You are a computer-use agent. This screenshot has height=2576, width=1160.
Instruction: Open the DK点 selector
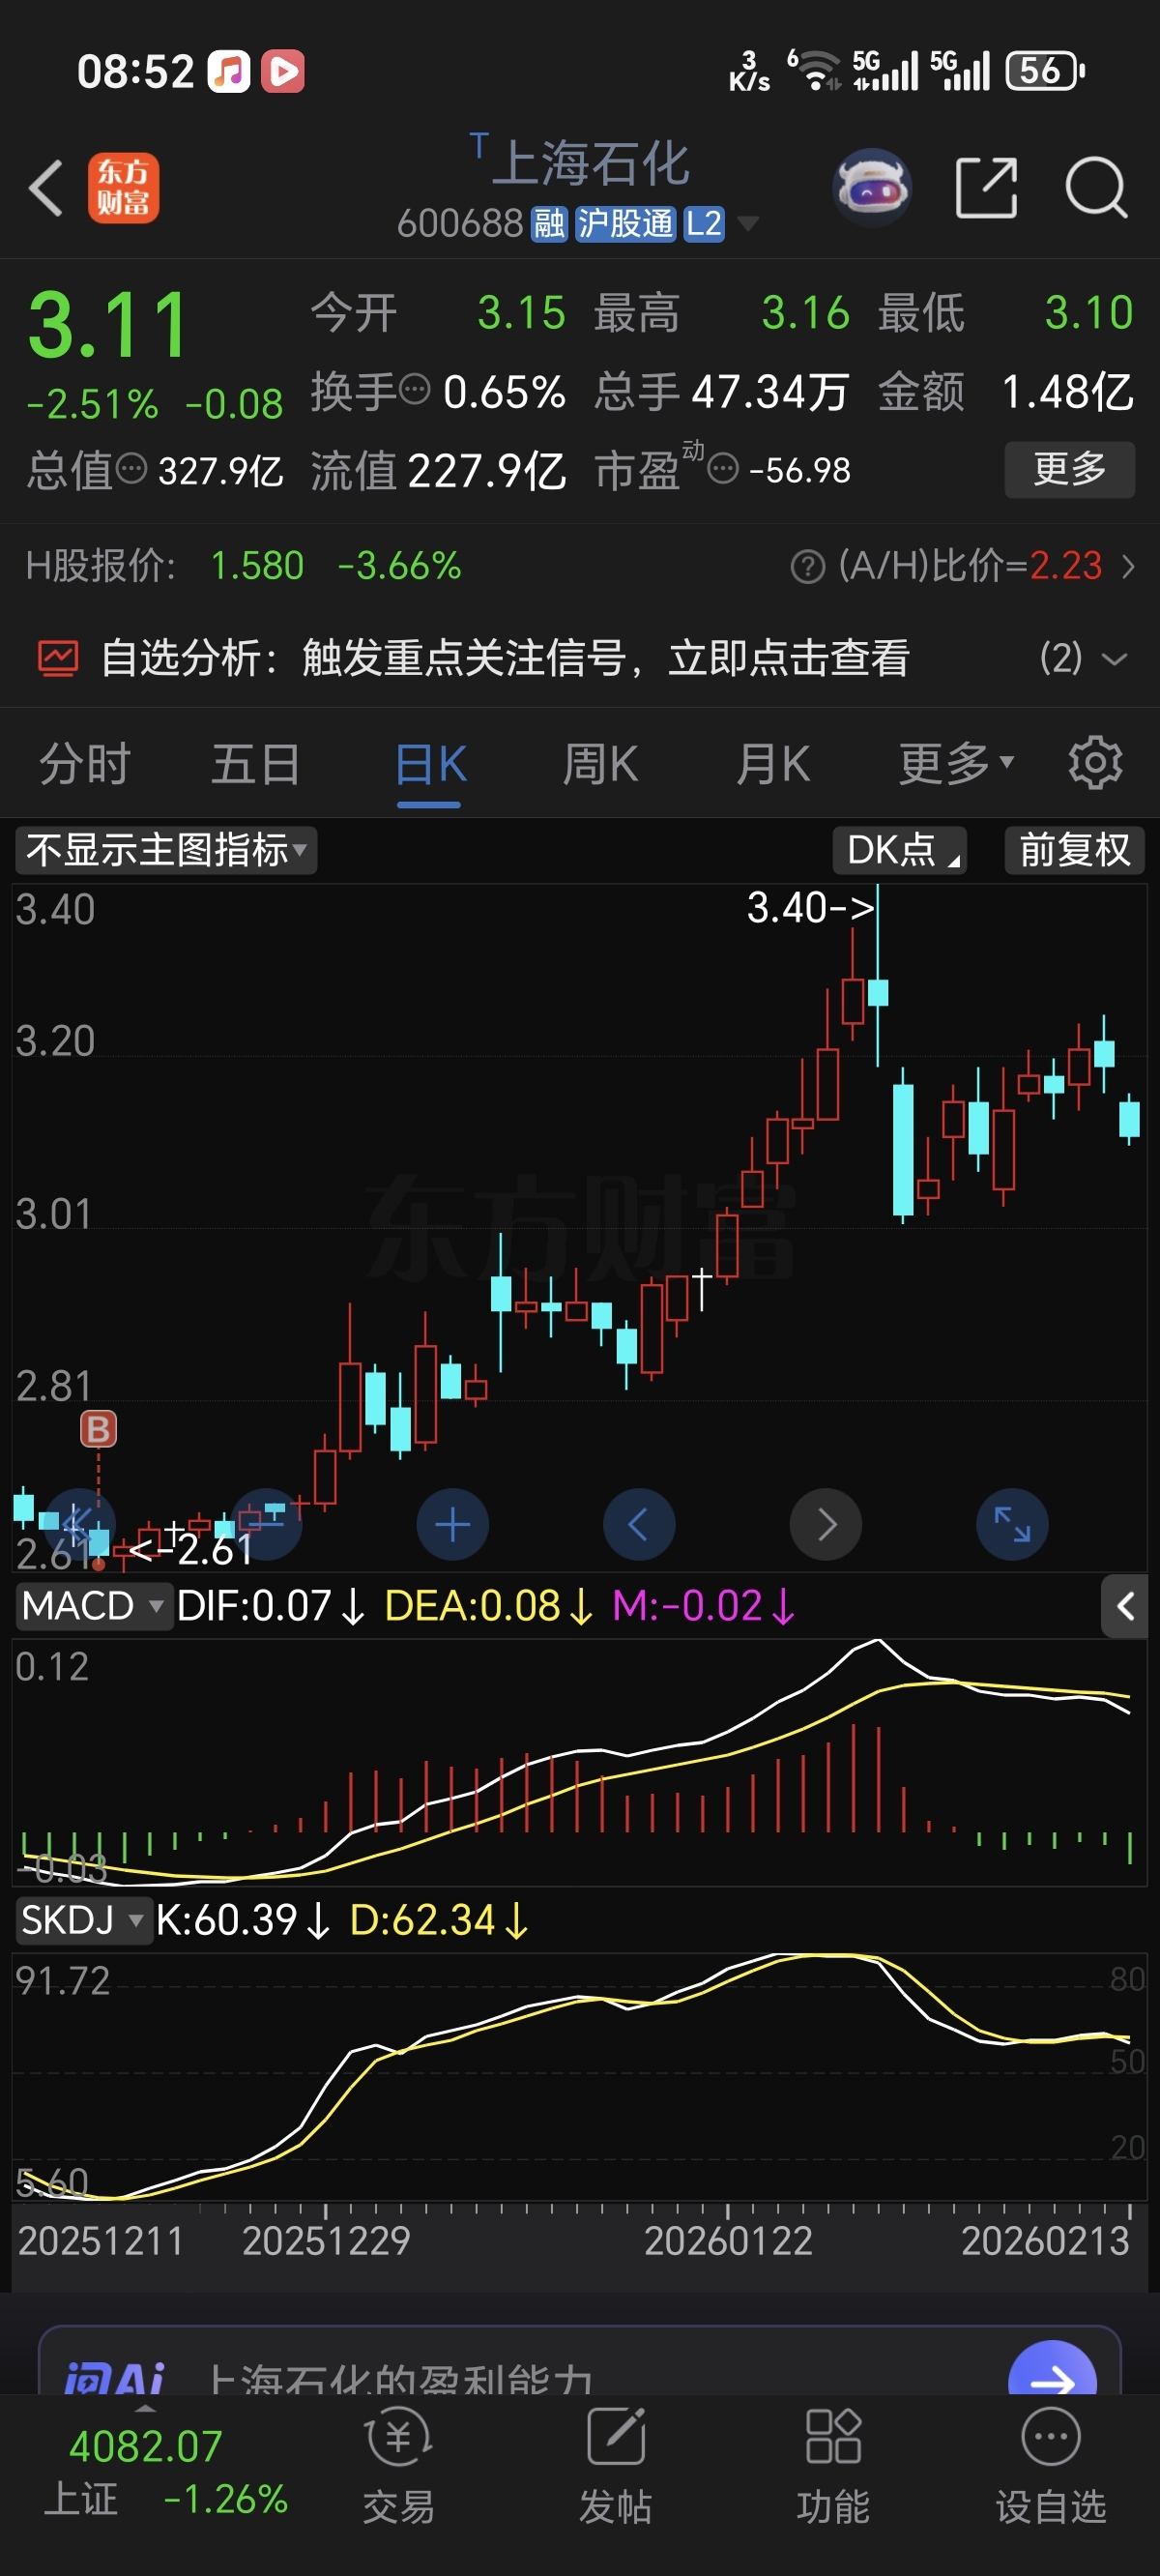tap(900, 850)
